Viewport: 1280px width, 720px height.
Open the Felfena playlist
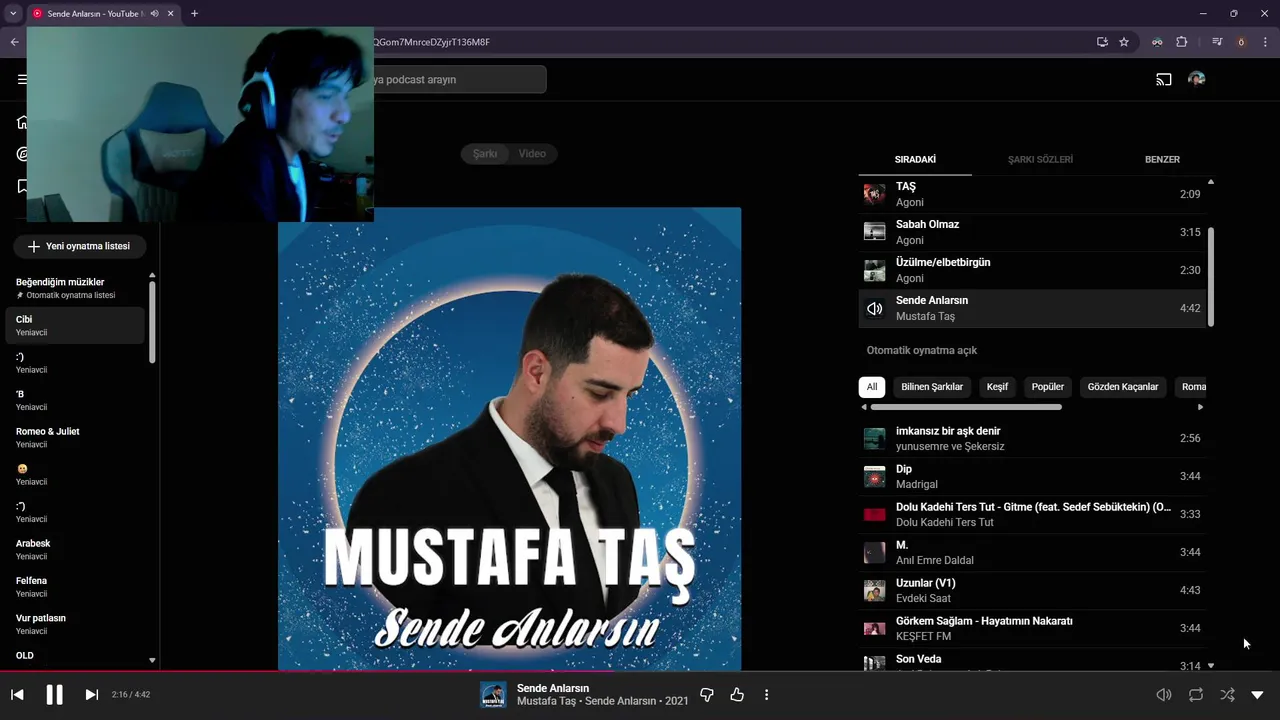(75, 586)
